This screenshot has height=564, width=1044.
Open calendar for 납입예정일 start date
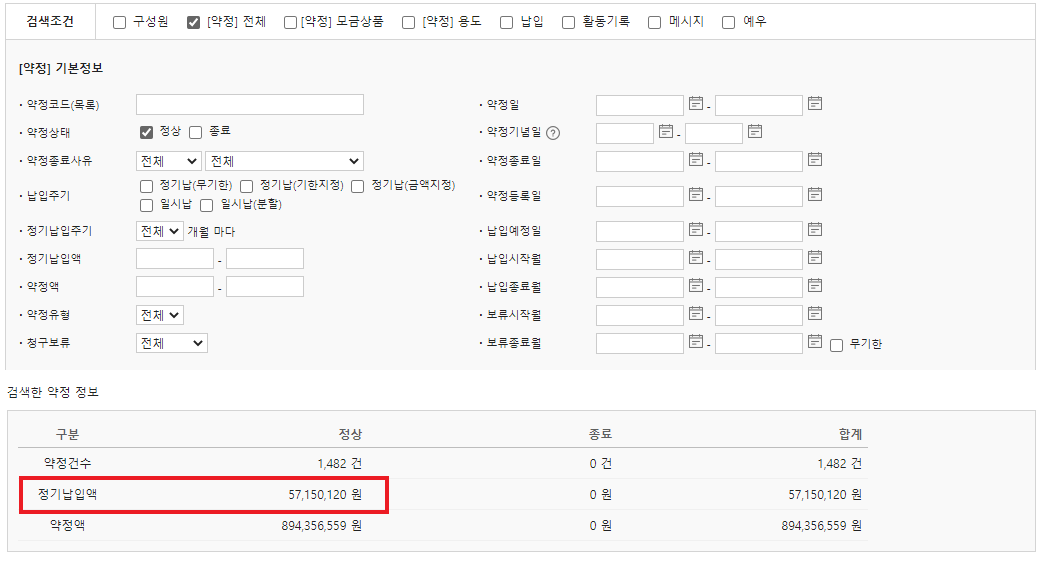pyautogui.click(x=696, y=229)
